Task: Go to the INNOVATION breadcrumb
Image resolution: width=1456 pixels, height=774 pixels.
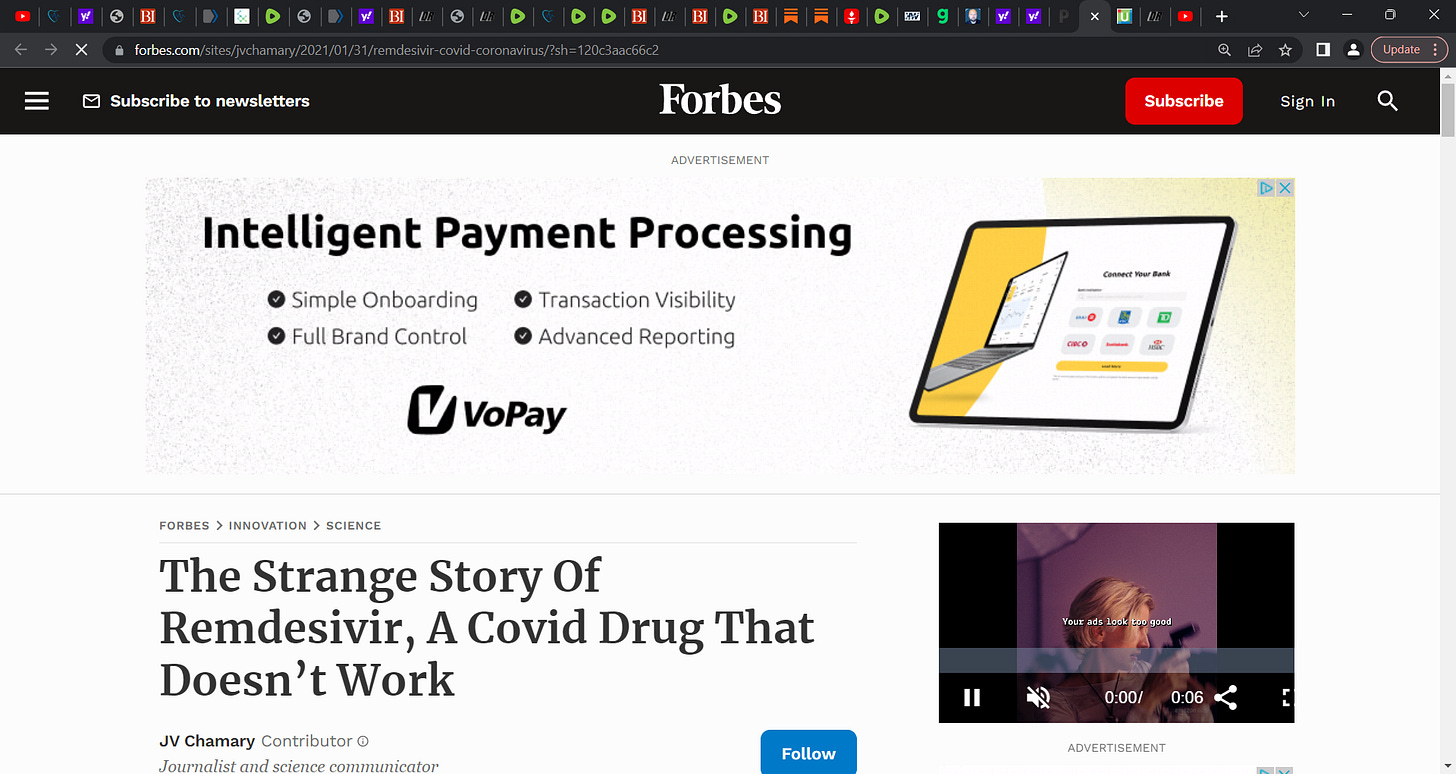Action: (x=268, y=525)
